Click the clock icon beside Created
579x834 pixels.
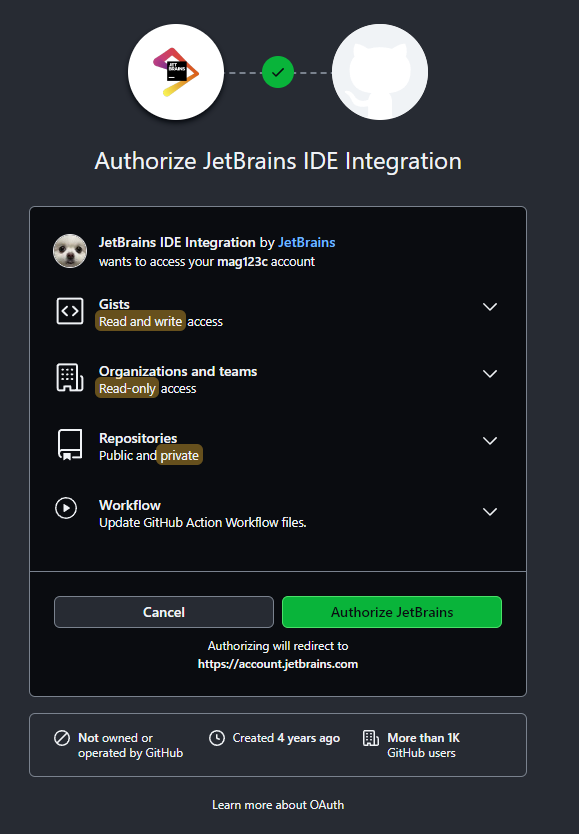pyautogui.click(x=217, y=738)
